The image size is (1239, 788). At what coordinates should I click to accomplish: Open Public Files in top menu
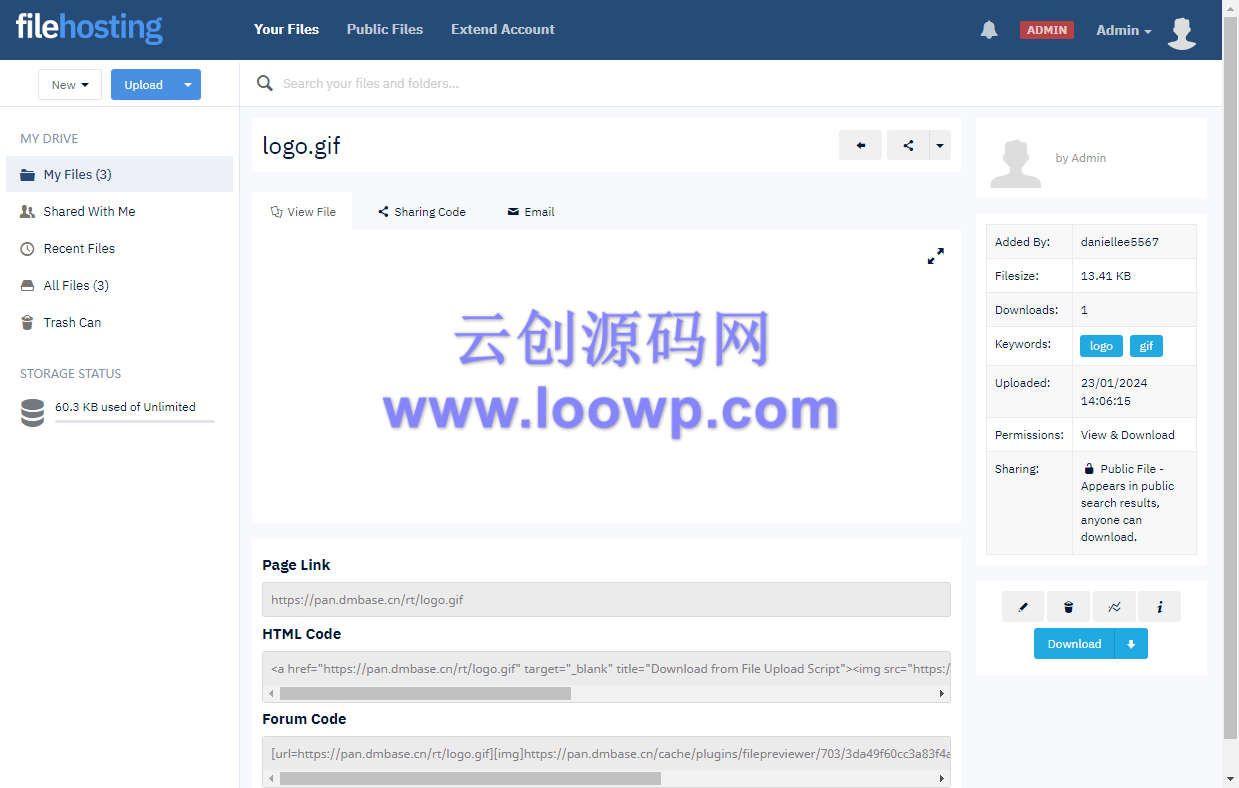tap(385, 29)
